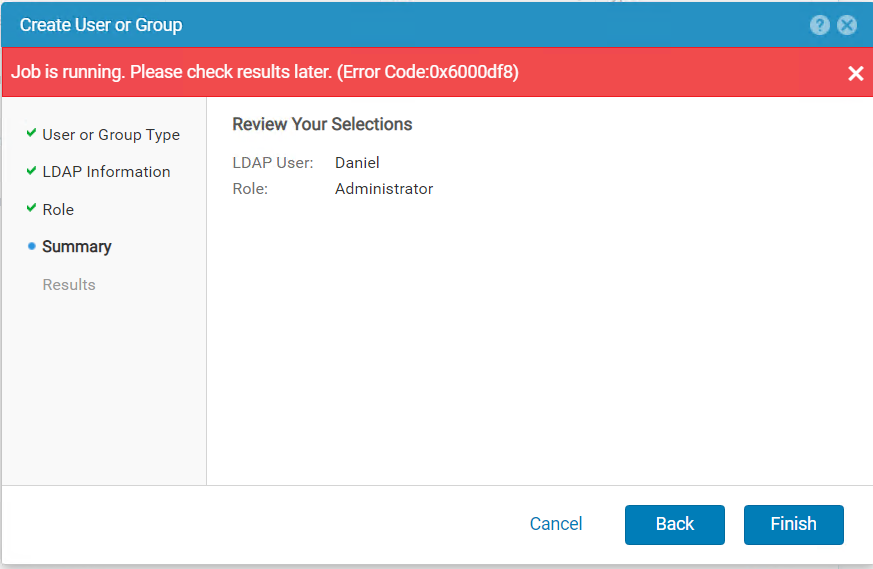The height and width of the screenshot is (569, 873).
Task: Click the error code message text
Action: 265,73
